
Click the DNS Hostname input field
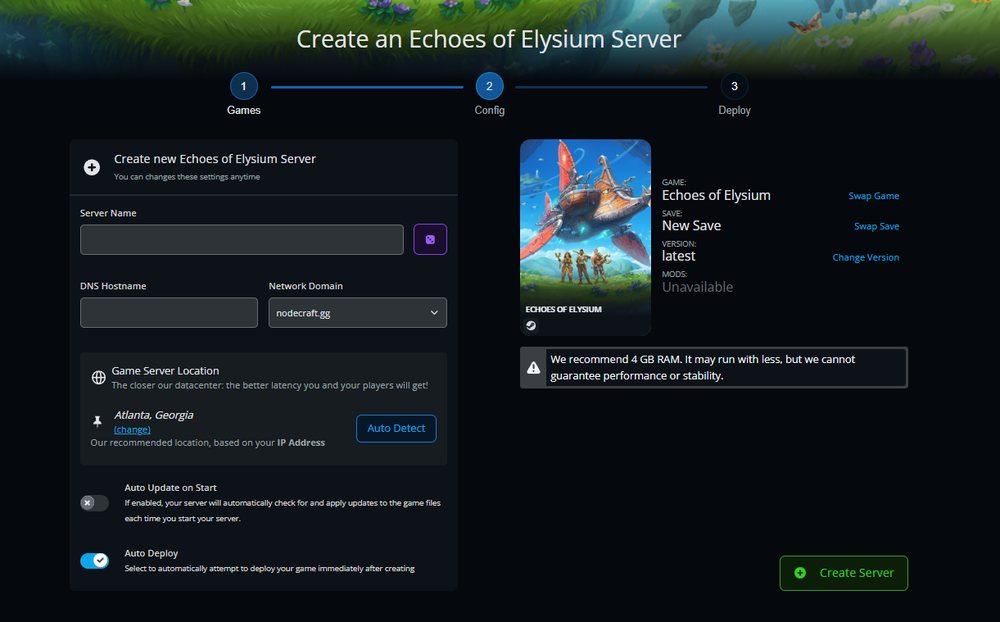click(x=168, y=312)
